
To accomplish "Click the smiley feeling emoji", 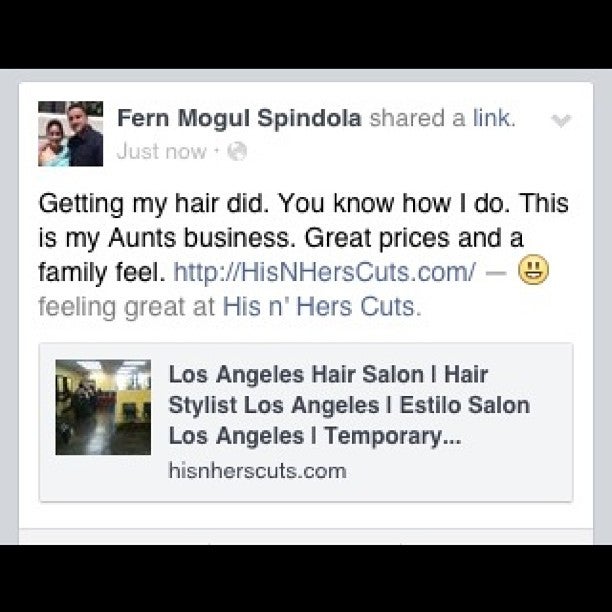I will [x=533, y=270].
